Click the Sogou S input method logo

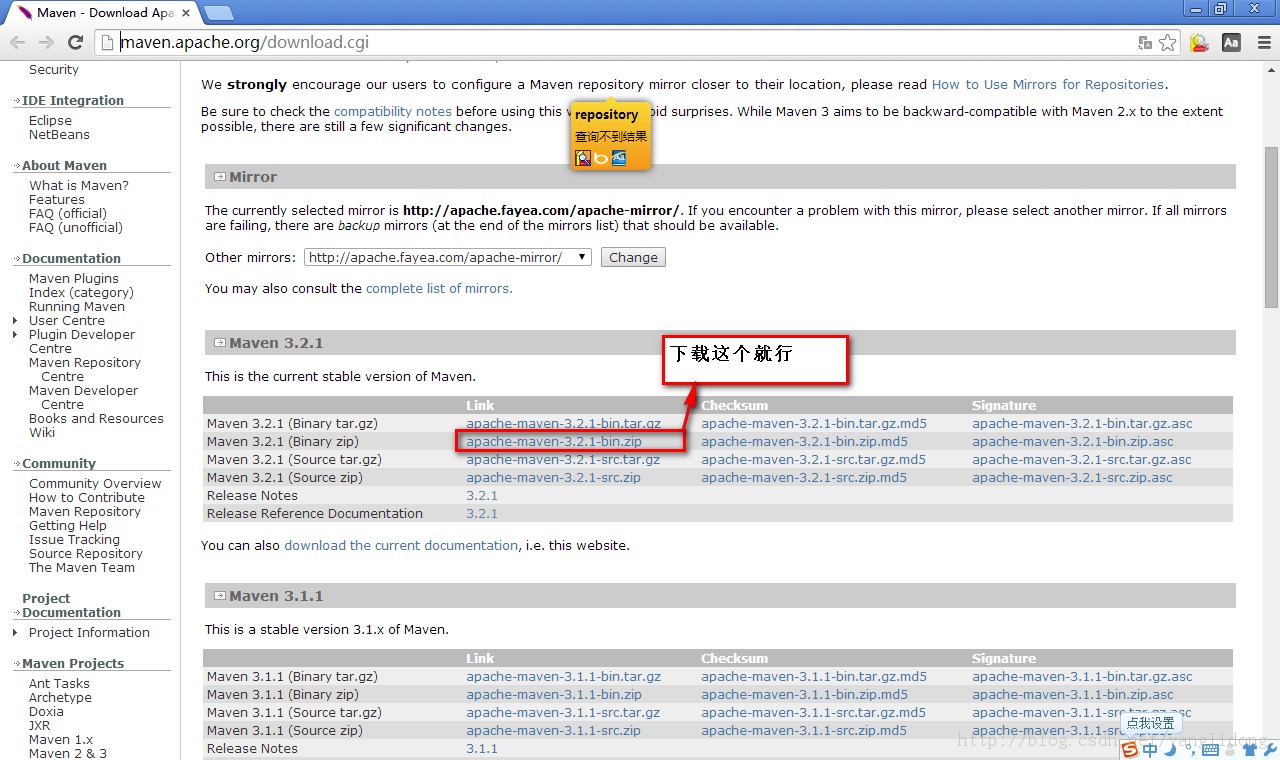pos(1130,749)
